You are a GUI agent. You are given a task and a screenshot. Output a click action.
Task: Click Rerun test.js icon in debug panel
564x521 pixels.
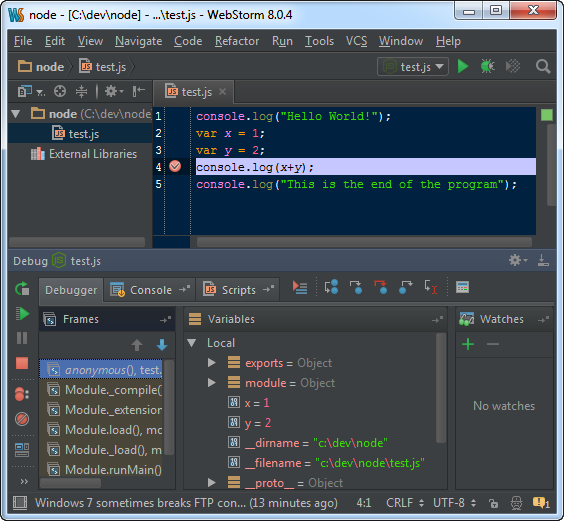point(22,289)
